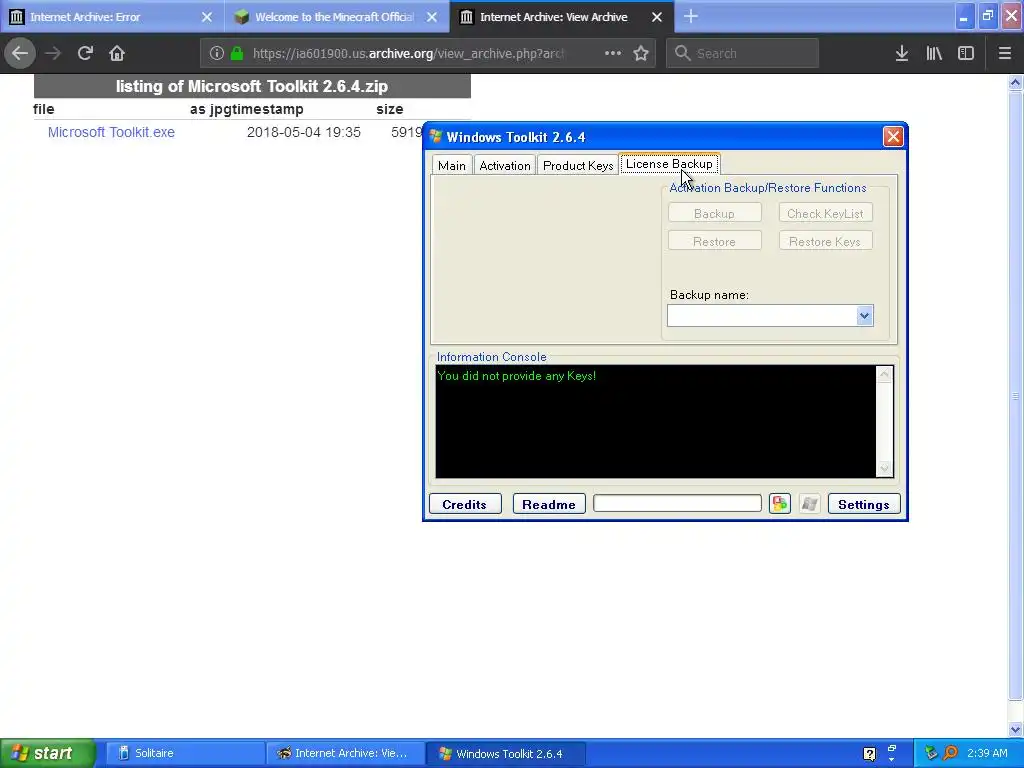Switch to the Internet Archive: Error tab
Screen dimensions: 1024x768
(112, 17)
